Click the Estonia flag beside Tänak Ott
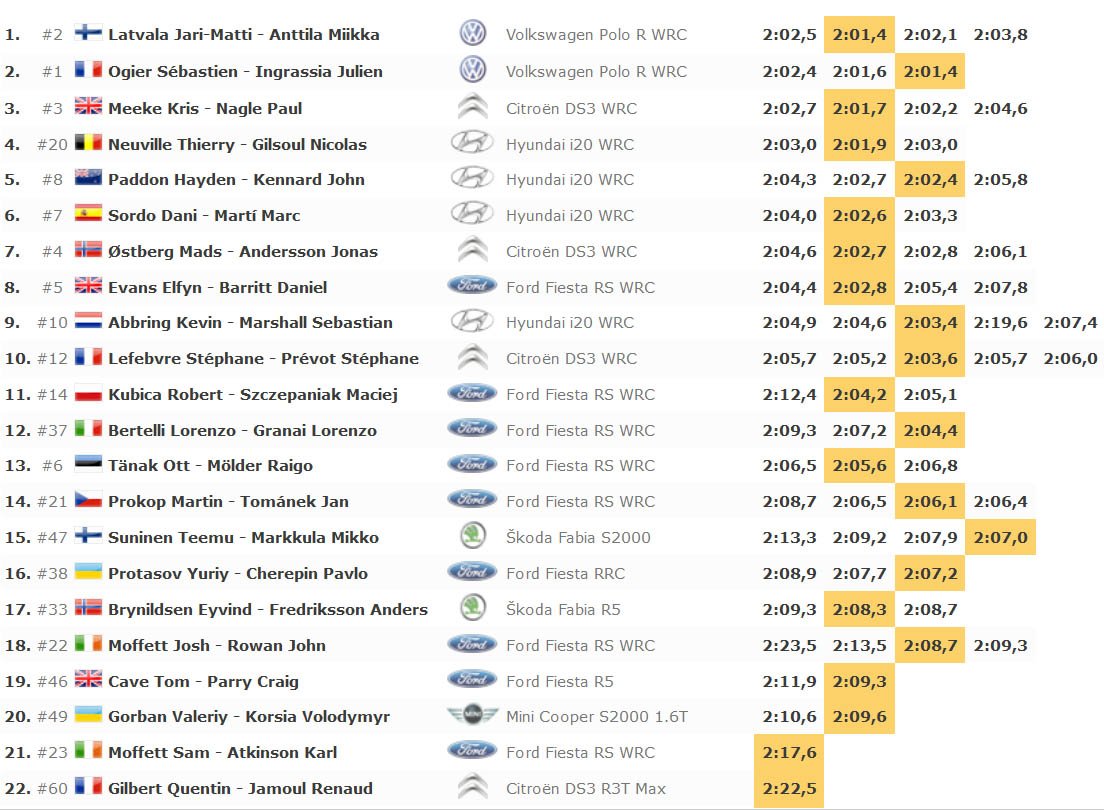 point(88,464)
